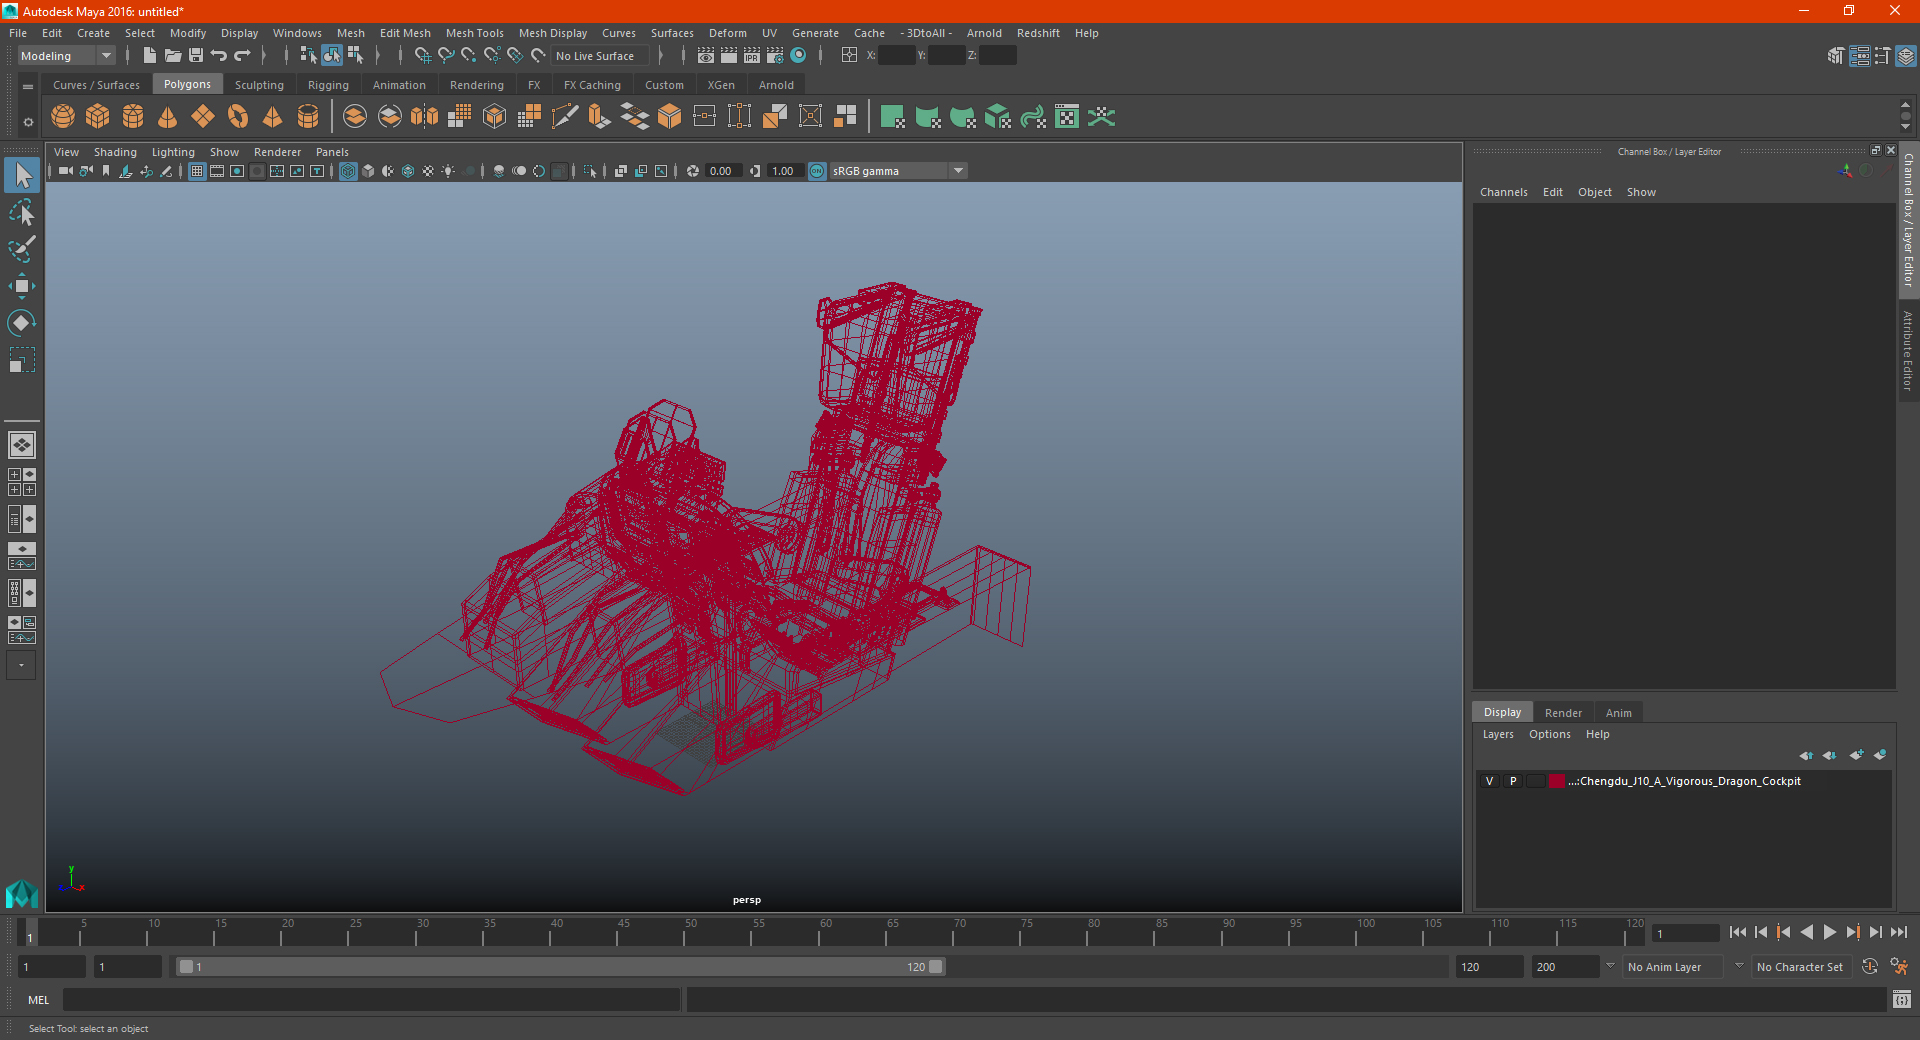
Task: Activate the Move tool in toolbox
Action: (22, 286)
